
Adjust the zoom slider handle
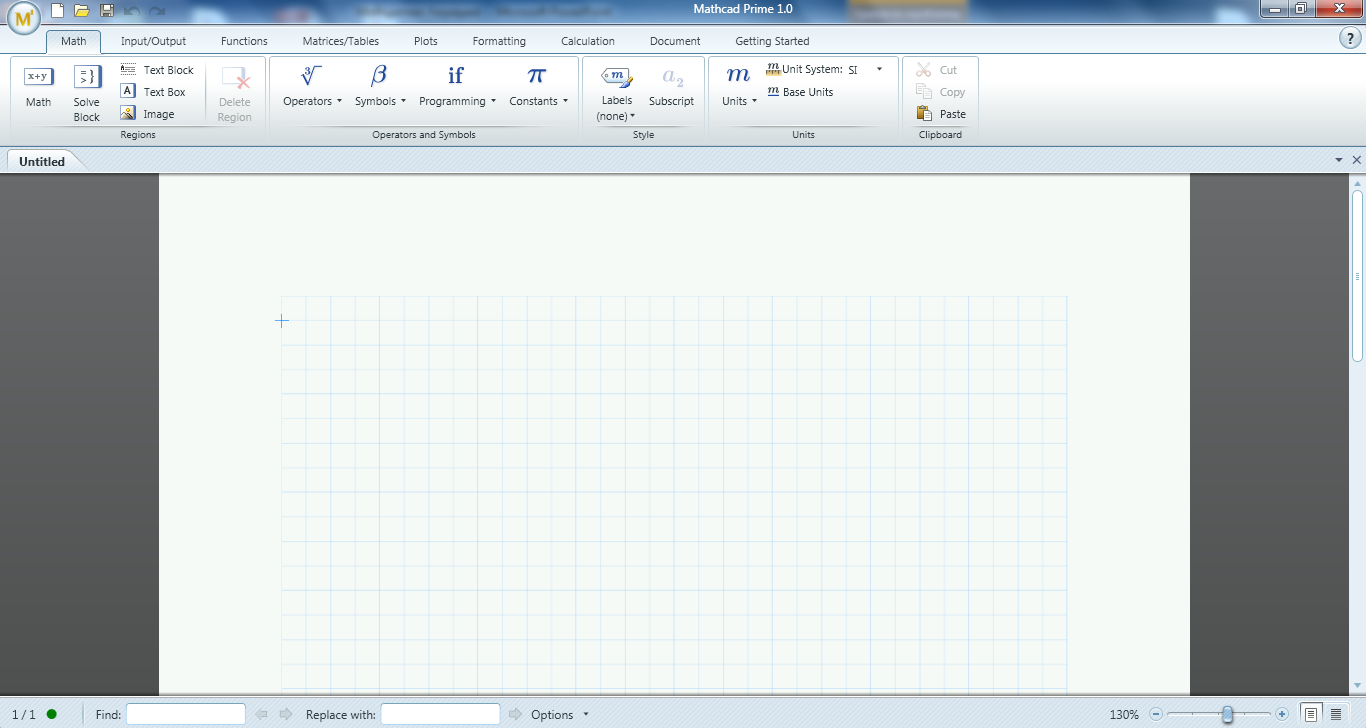[1227, 714]
